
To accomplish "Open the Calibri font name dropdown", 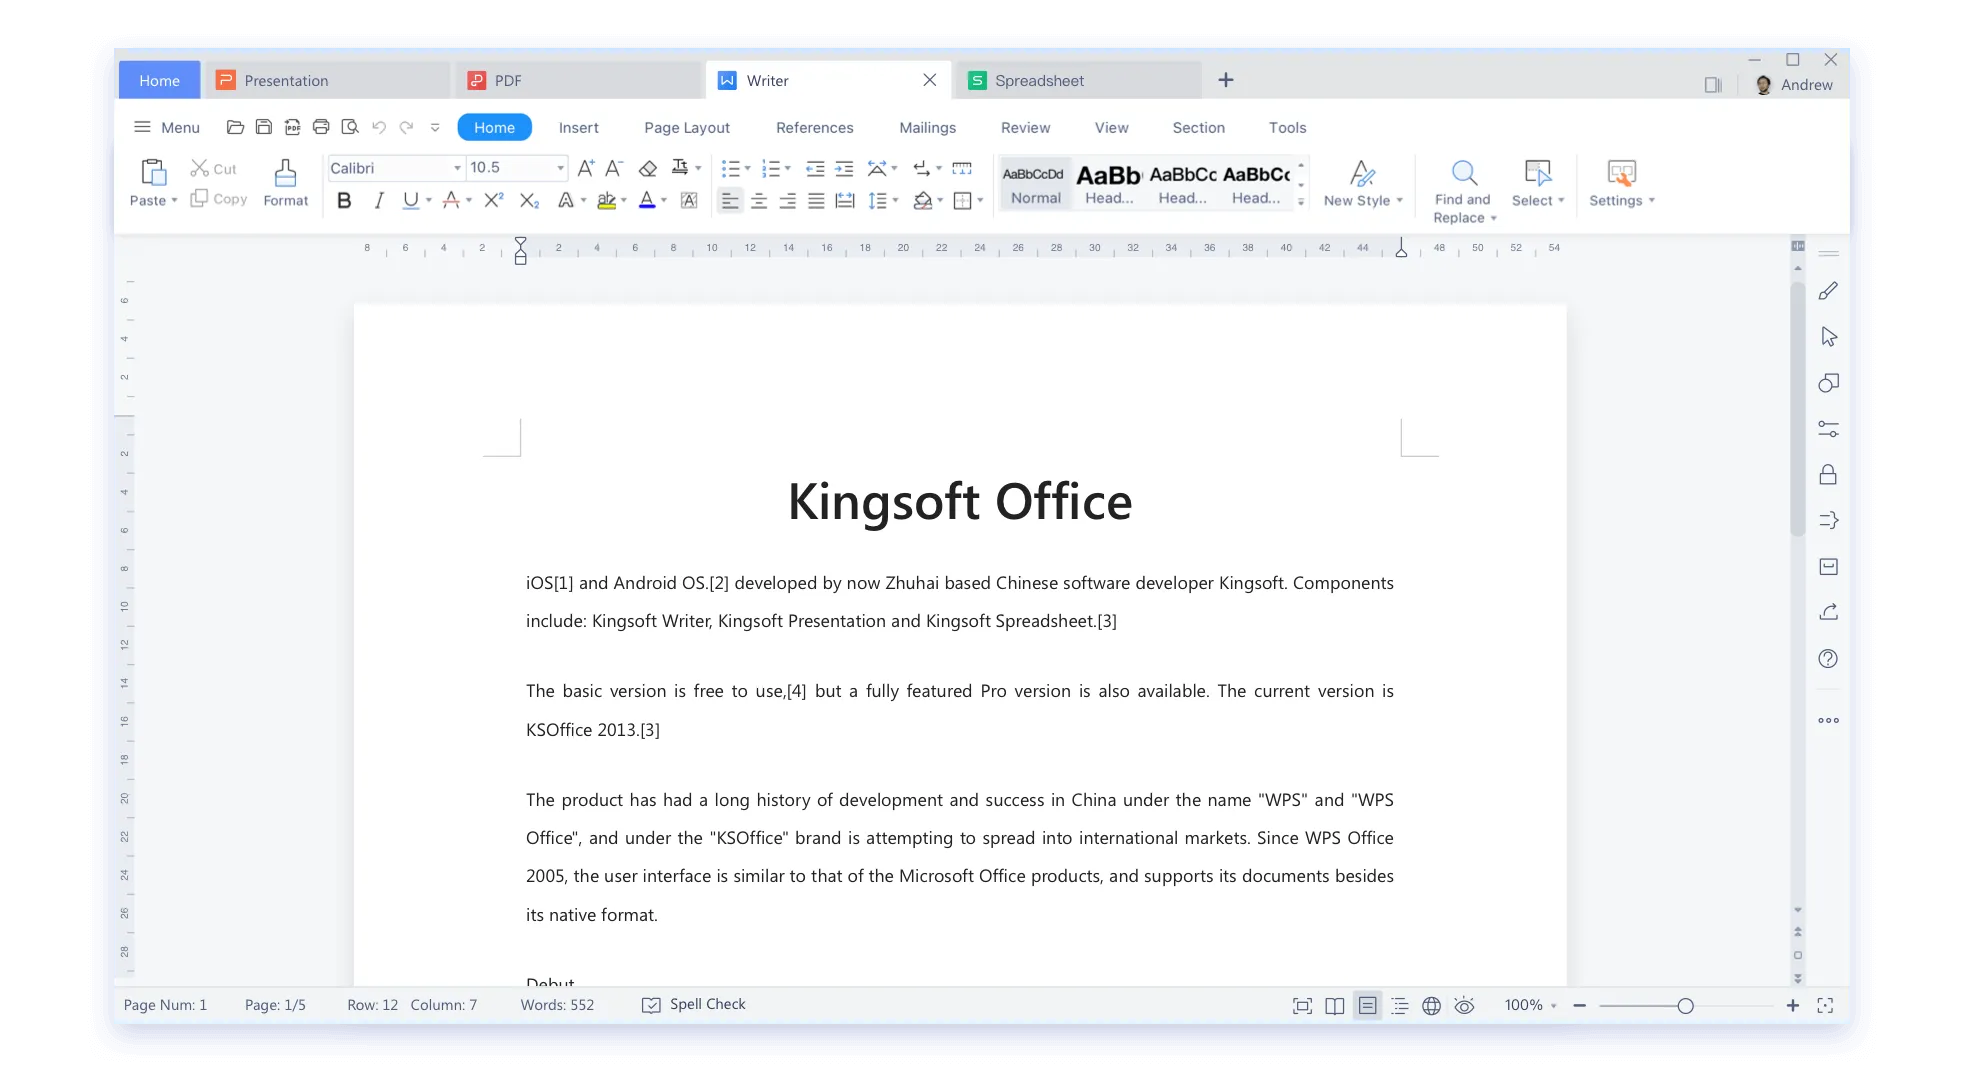I will click(x=457, y=168).
